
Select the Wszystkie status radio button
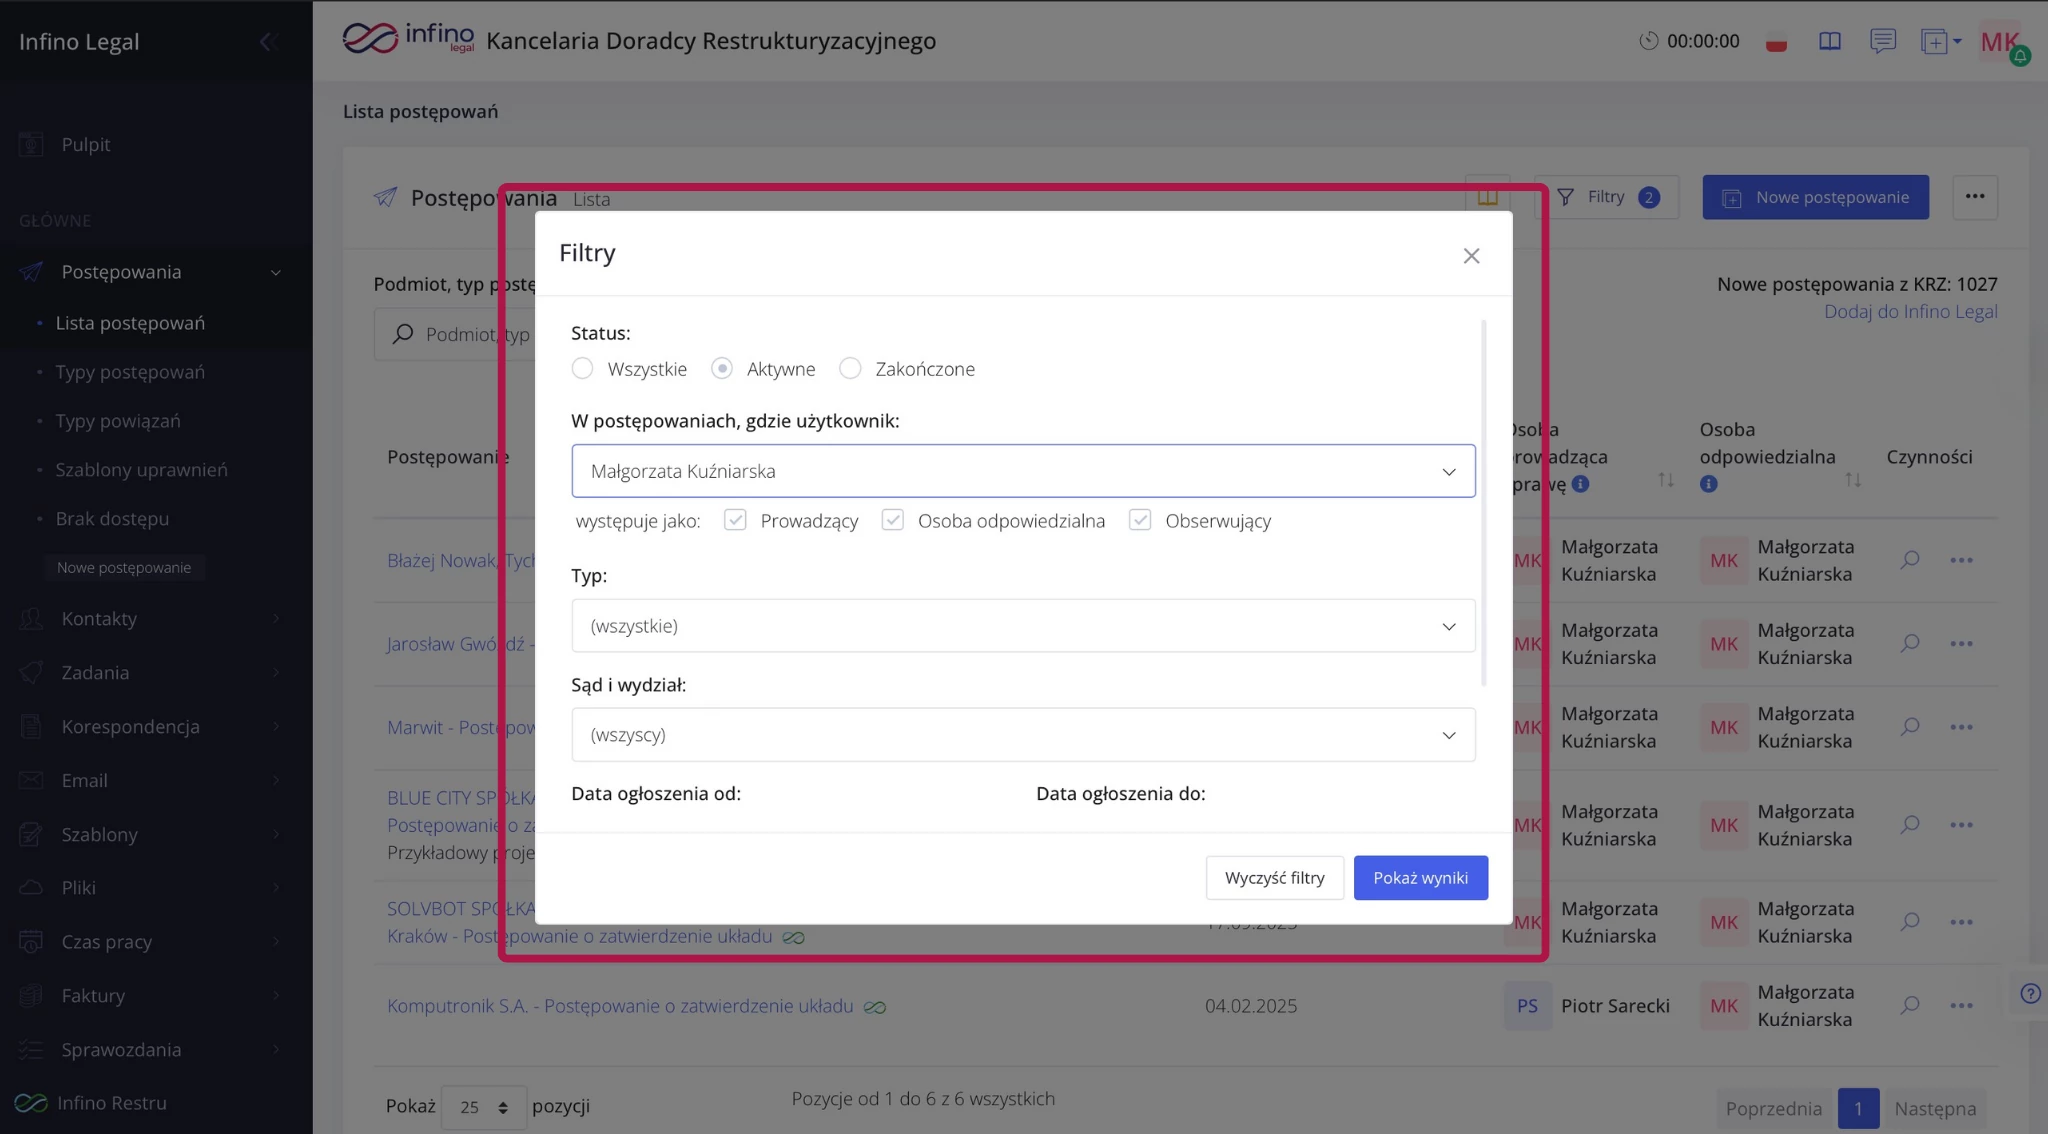click(582, 369)
